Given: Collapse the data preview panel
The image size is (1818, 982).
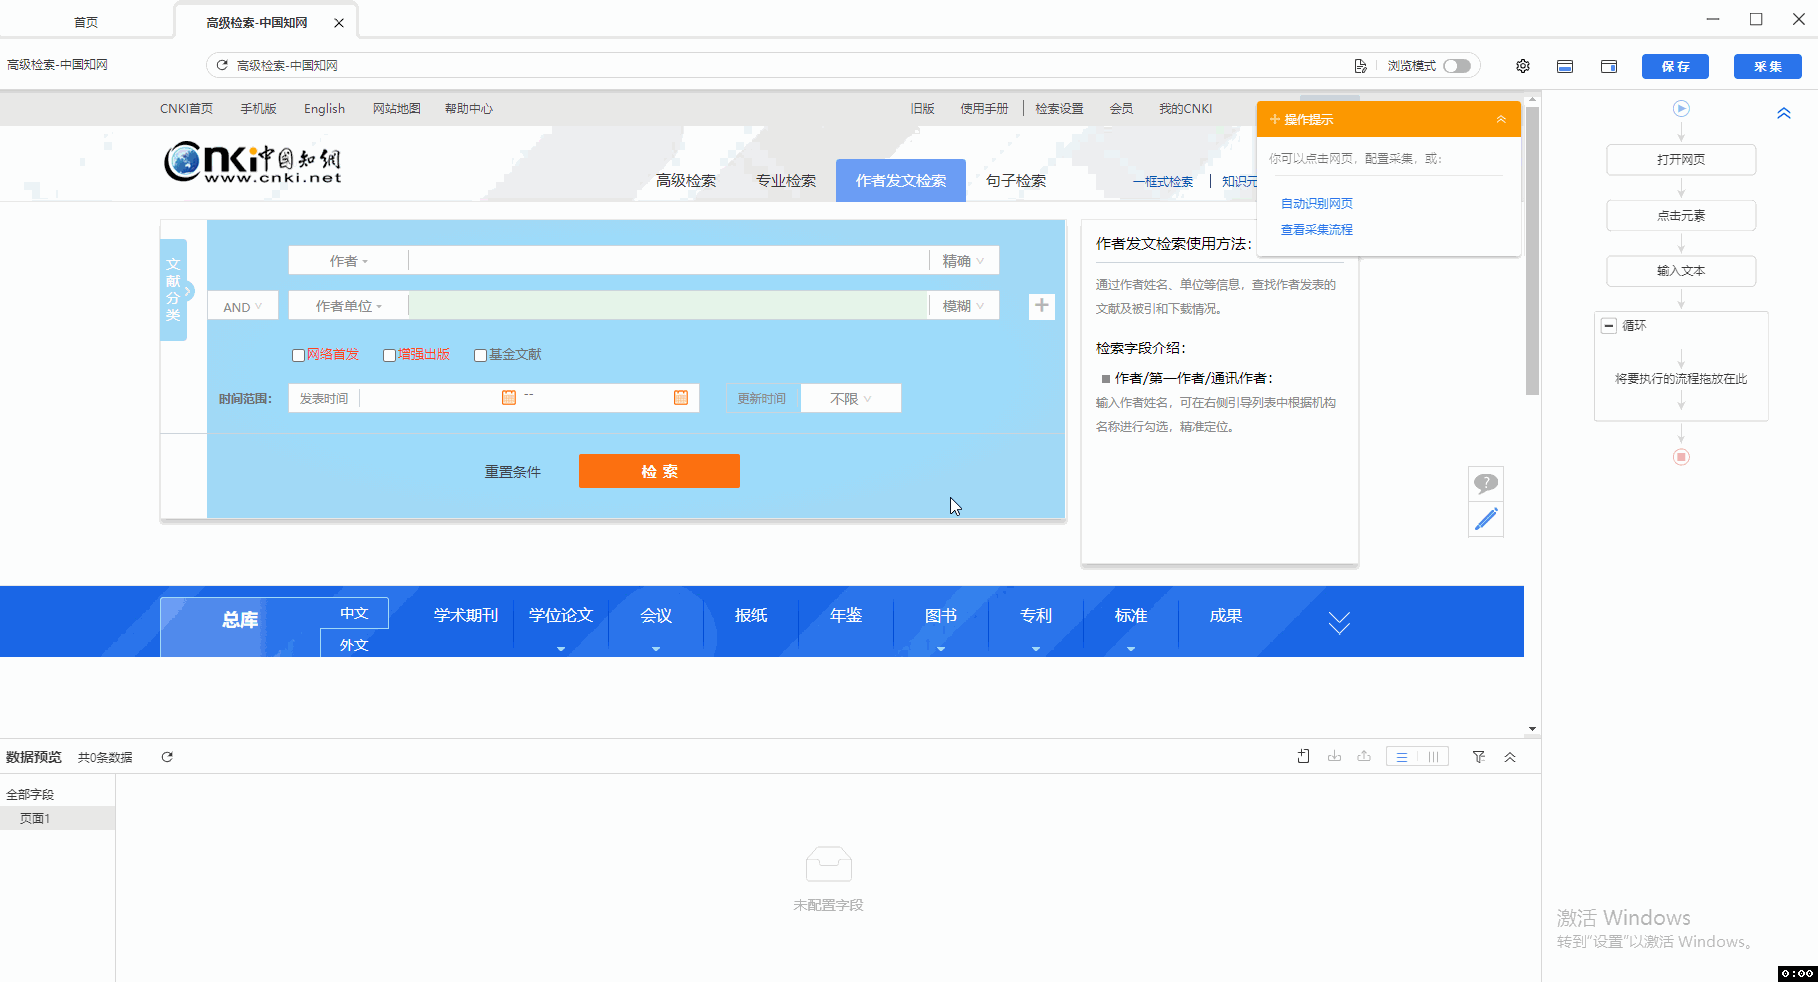Looking at the screenshot, I should [1510, 757].
